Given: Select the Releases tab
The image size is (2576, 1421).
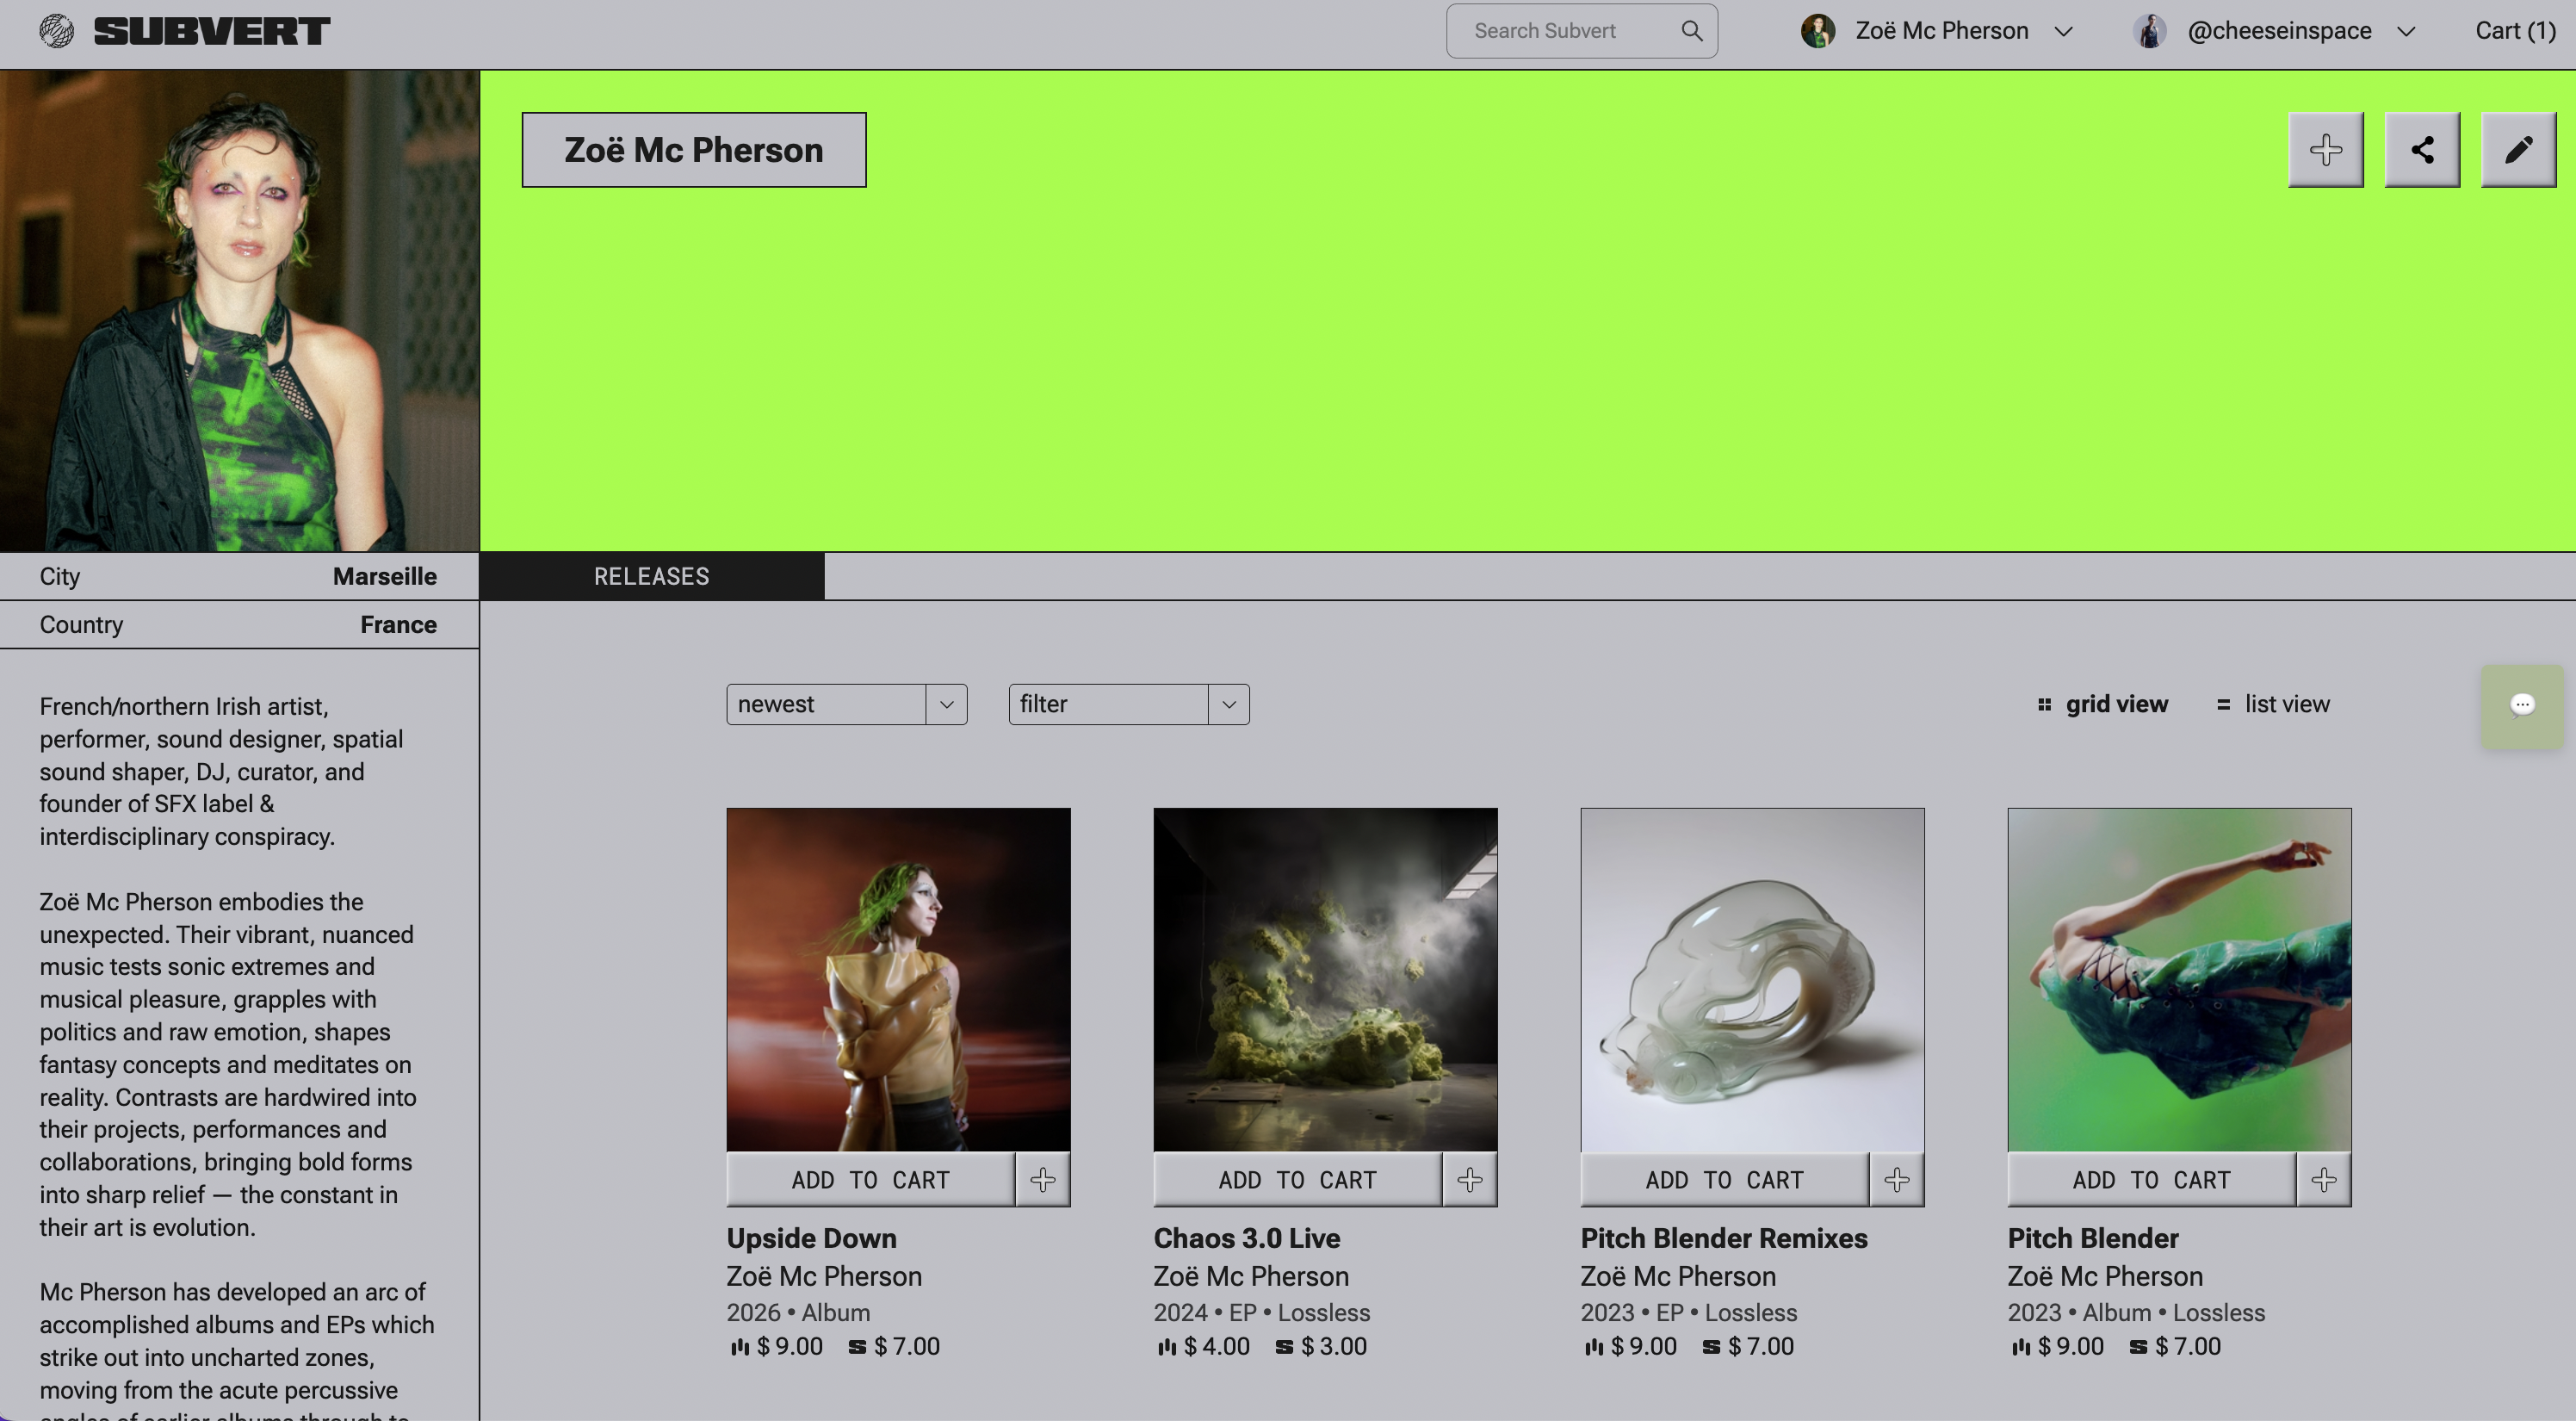Looking at the screenshot, I should pyautogui.click(x=652, y=577).
